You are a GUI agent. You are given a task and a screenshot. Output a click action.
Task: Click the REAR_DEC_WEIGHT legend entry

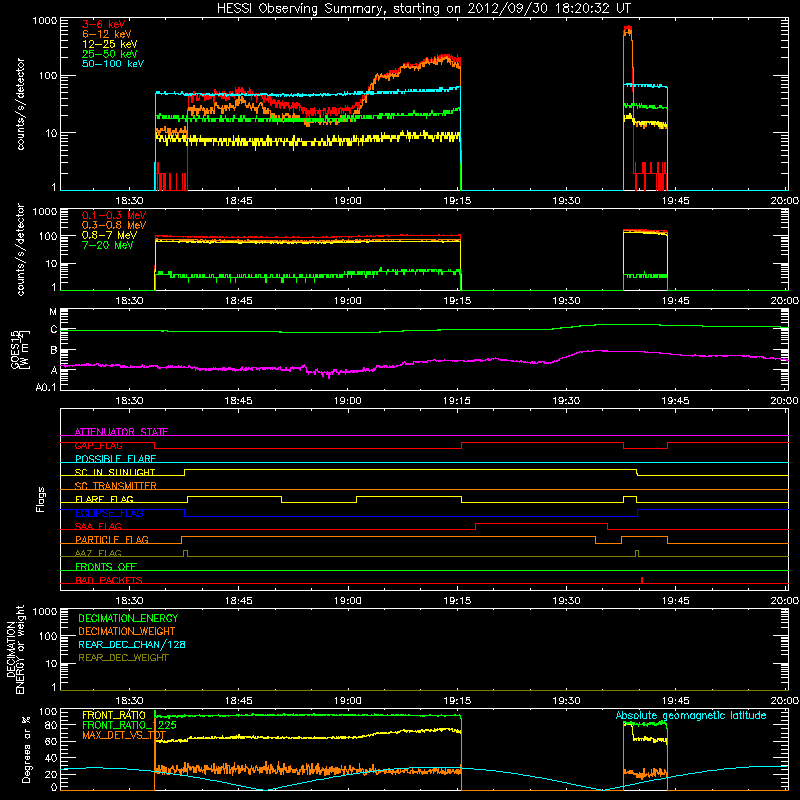tap(123, 658)
